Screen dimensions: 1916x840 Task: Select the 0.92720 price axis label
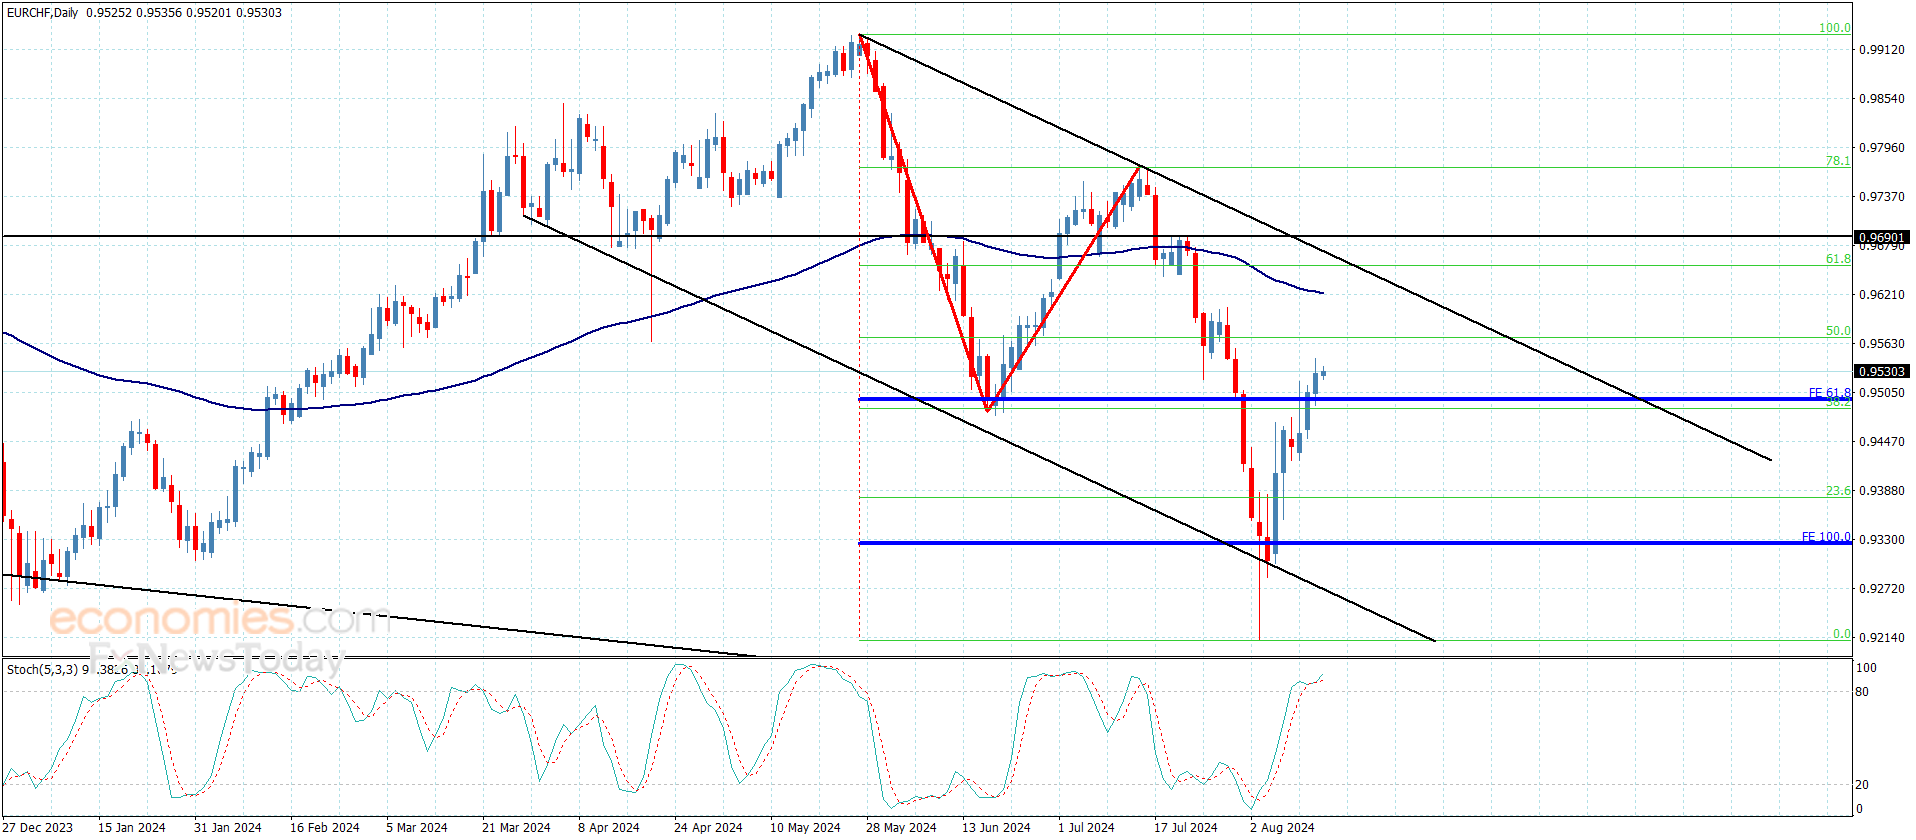1881,588
